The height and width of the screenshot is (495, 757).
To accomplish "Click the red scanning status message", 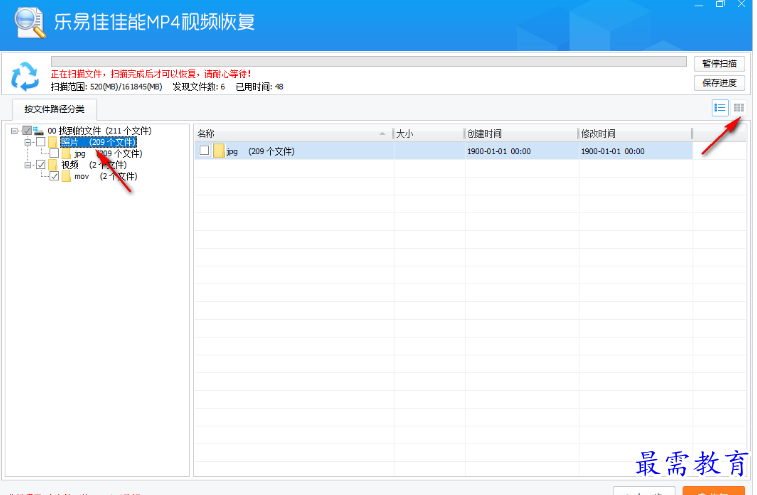I will [x=151, y=74].
